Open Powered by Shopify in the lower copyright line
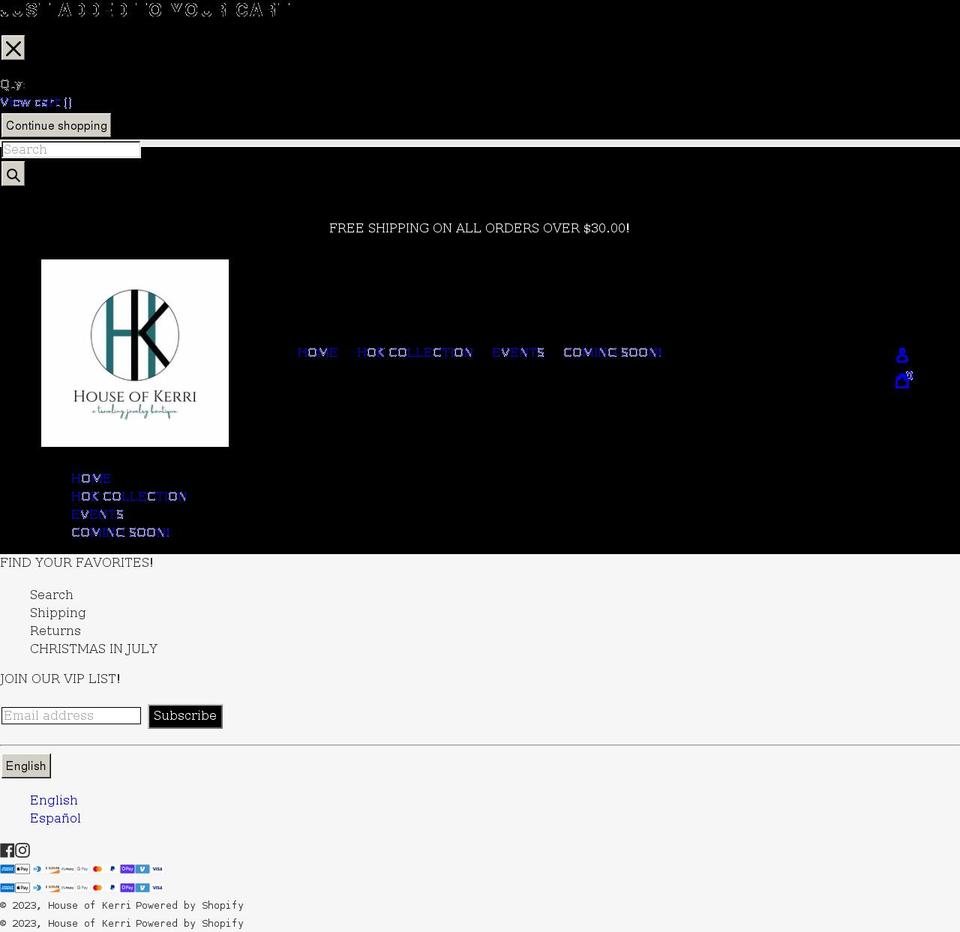 coord(190,923)
